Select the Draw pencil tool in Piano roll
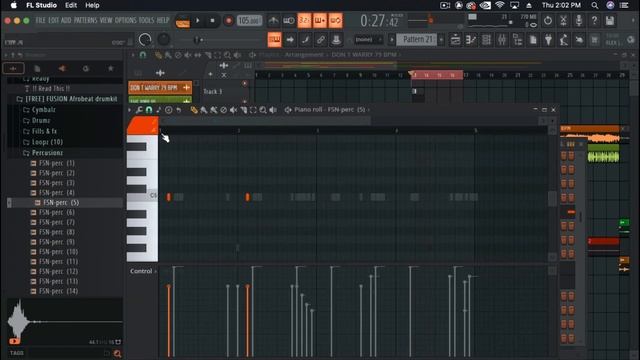Image resolution: width=640 pixels, height=360 pixels. pos(194,110)
